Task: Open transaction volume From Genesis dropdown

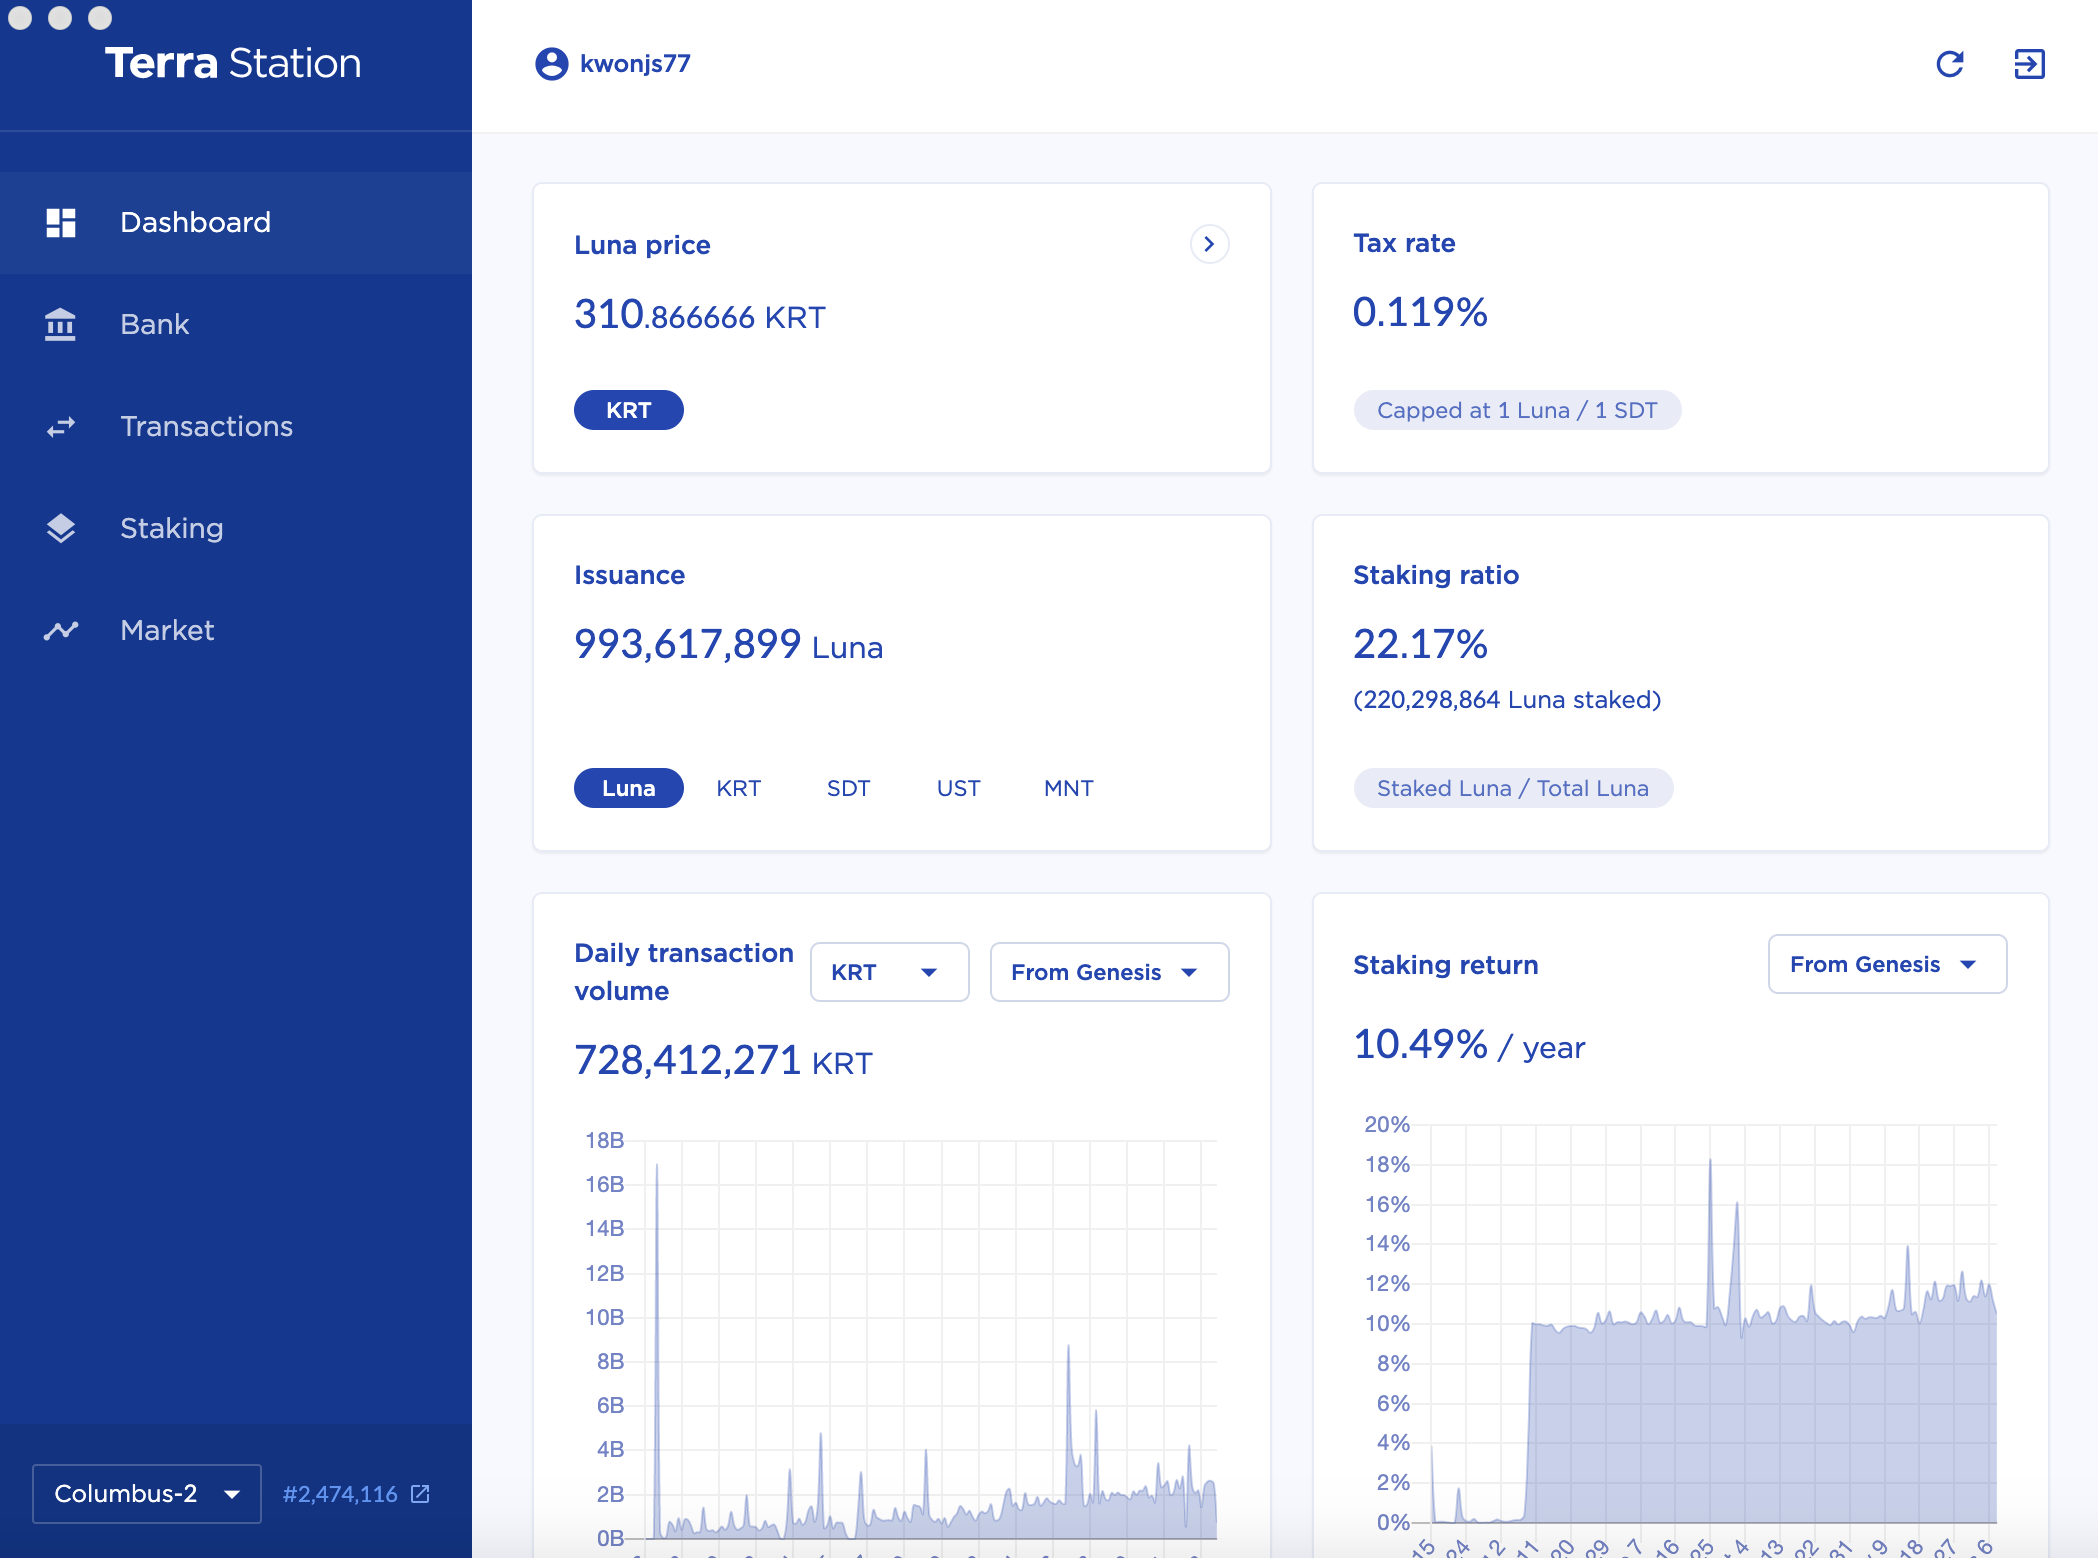Action: click(x=1108, y=972)
